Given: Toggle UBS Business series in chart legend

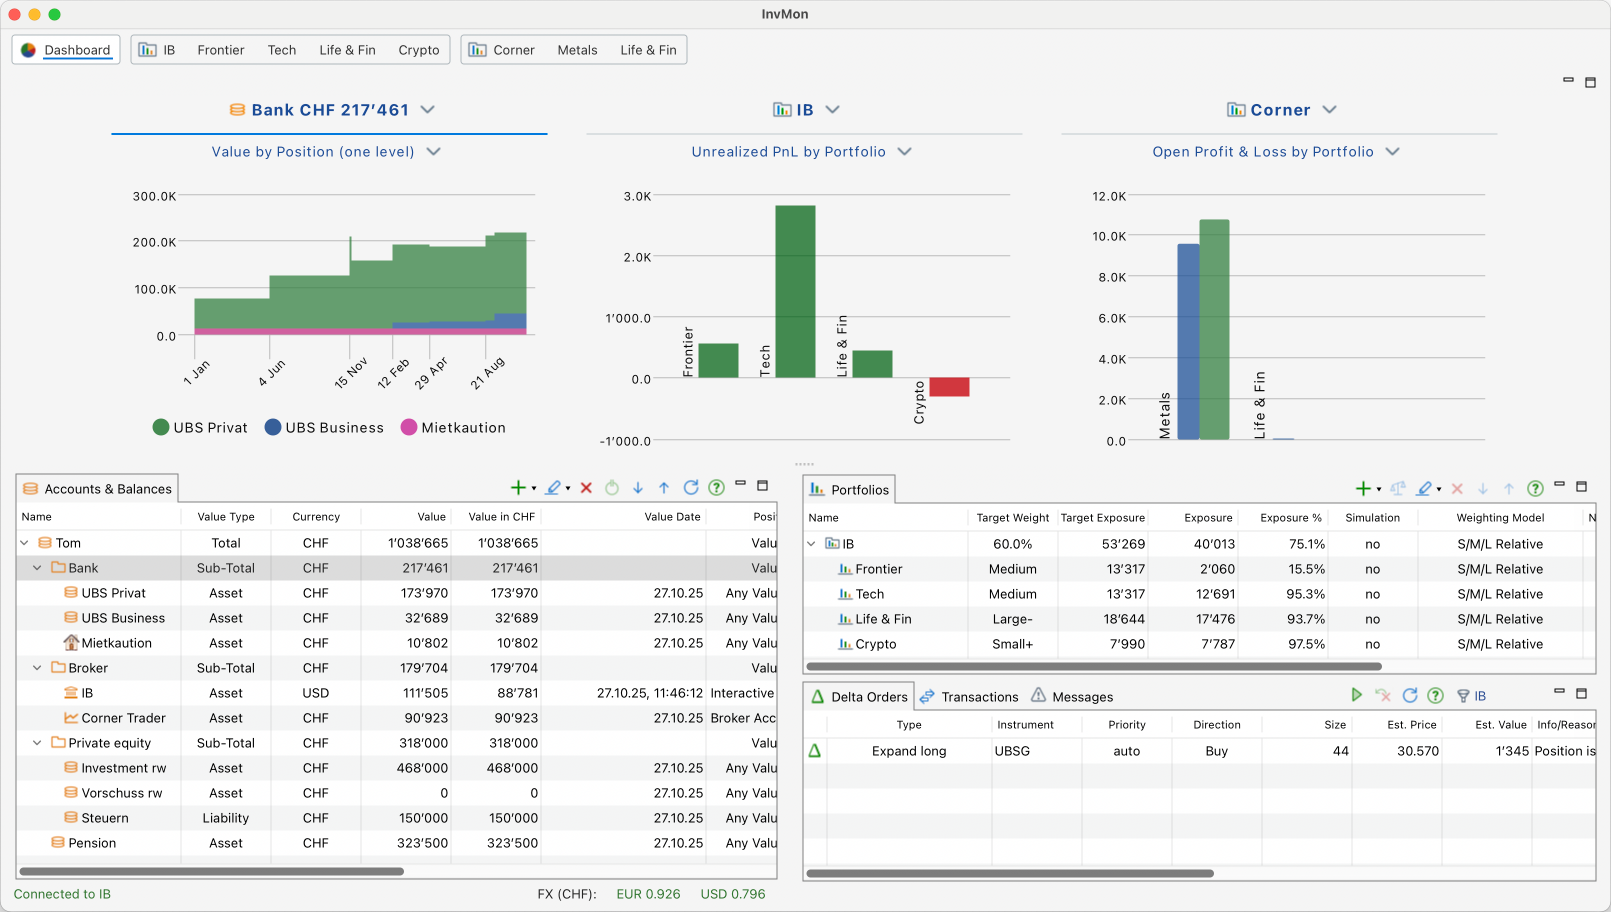Looking at the screenshot, I should pos(324,427).
